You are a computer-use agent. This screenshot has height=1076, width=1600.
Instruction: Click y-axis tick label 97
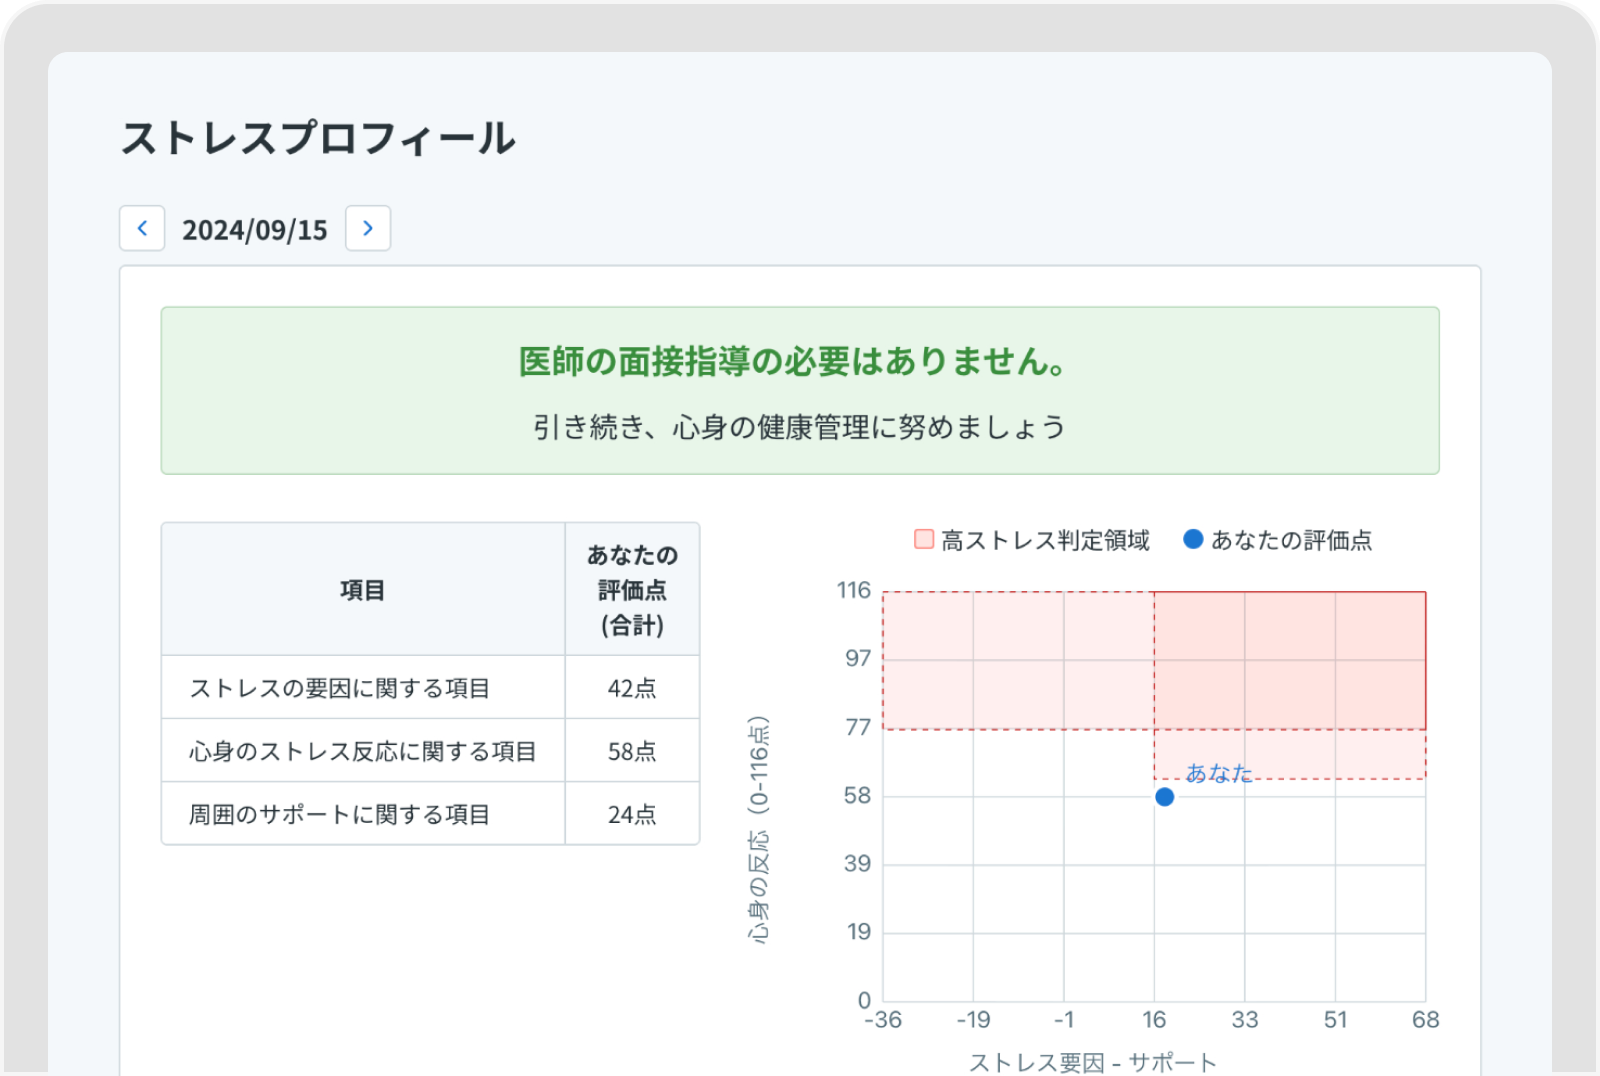[x=858, y=658]
